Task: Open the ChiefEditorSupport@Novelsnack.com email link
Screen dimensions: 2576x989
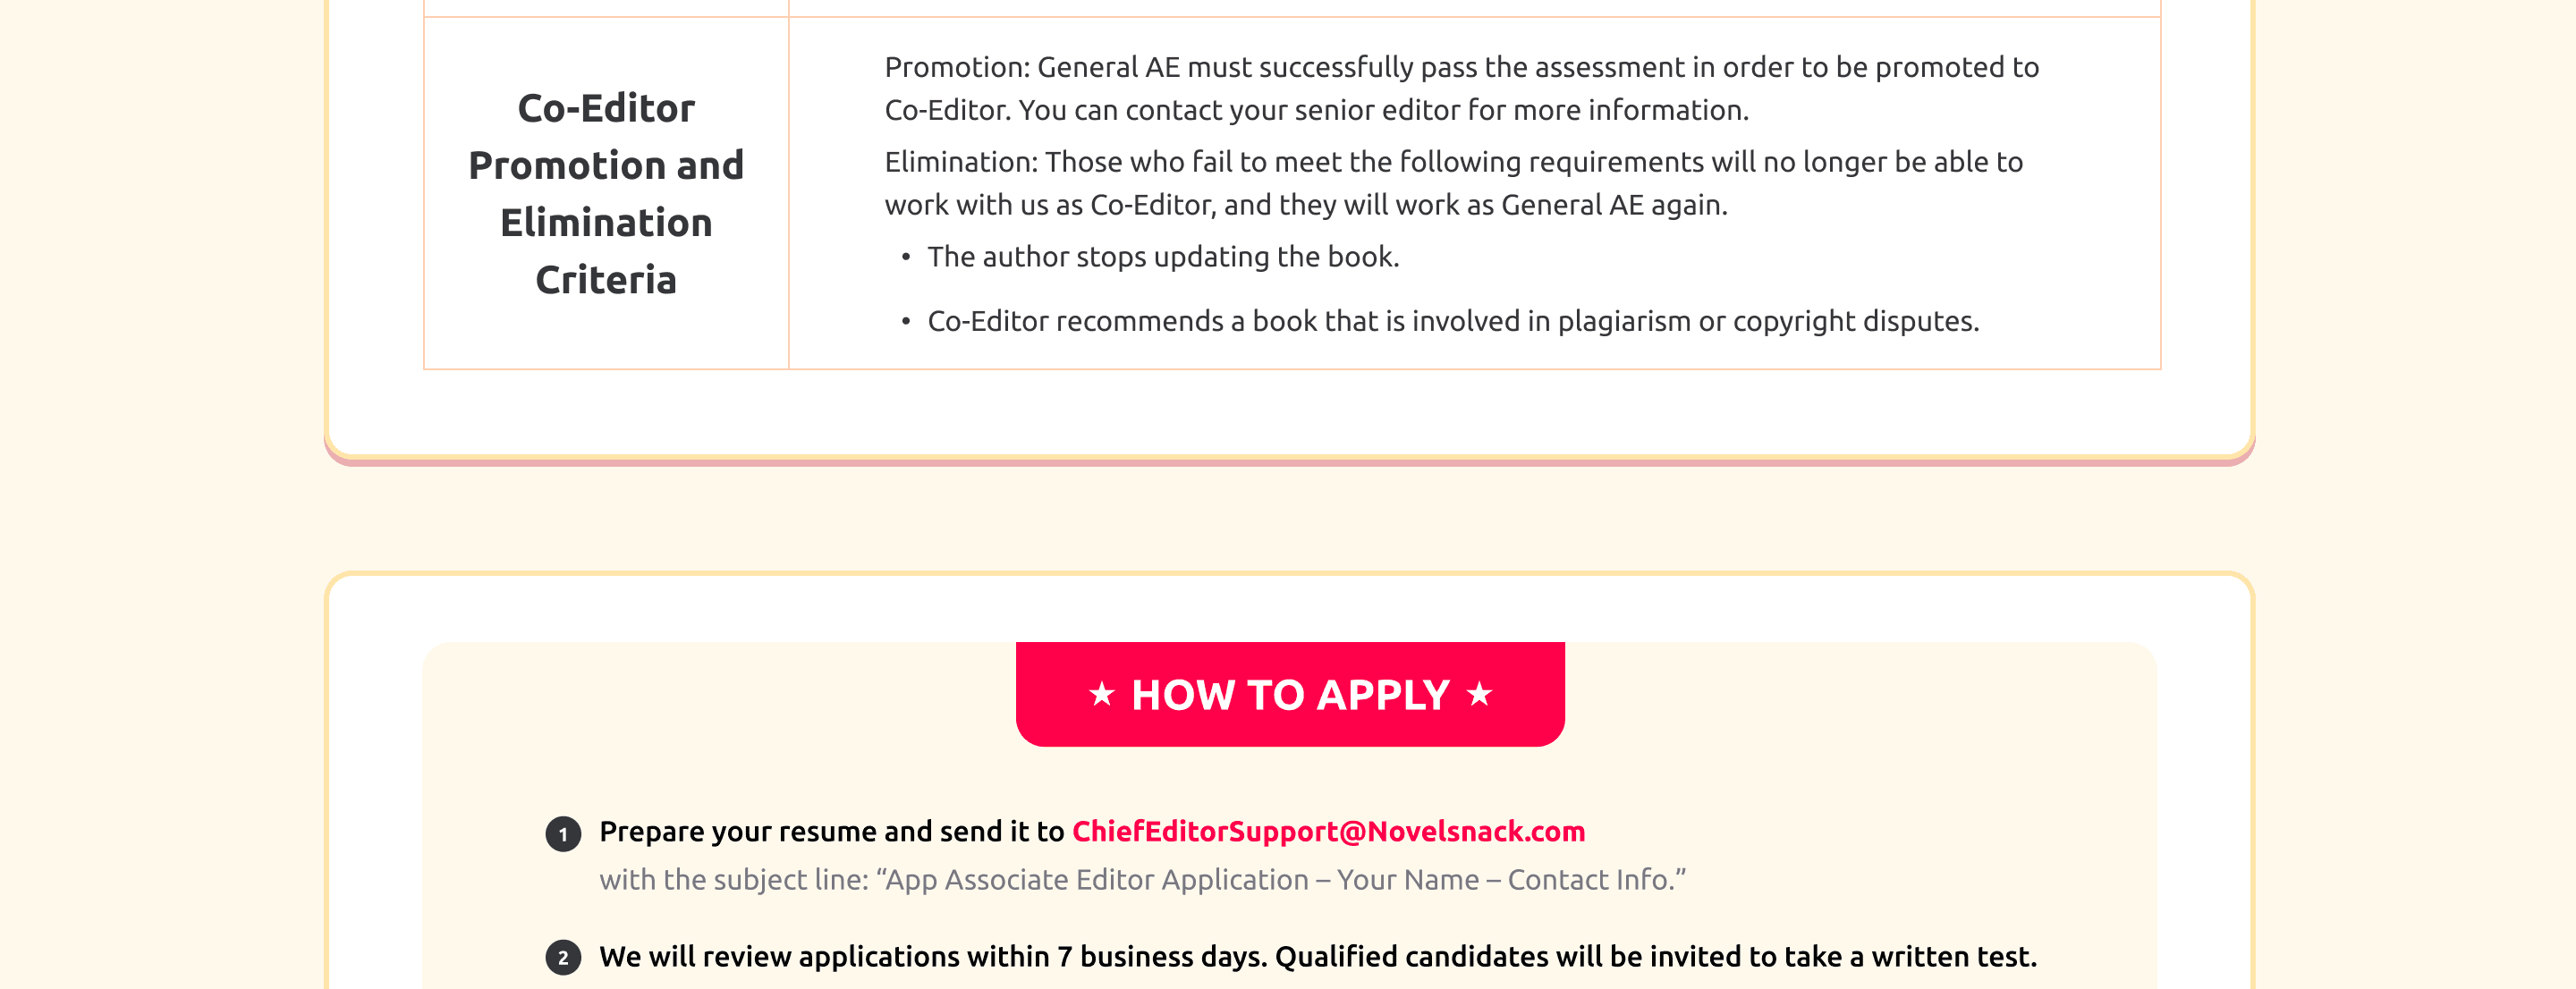Action: 1328,832
